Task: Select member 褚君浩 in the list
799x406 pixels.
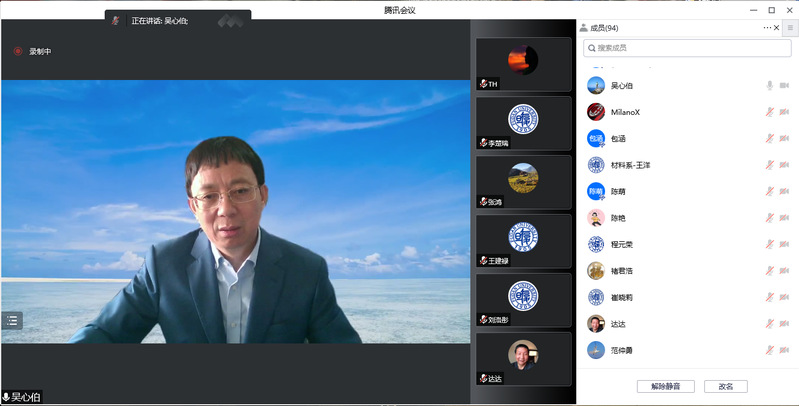Action: click(623, 270)
